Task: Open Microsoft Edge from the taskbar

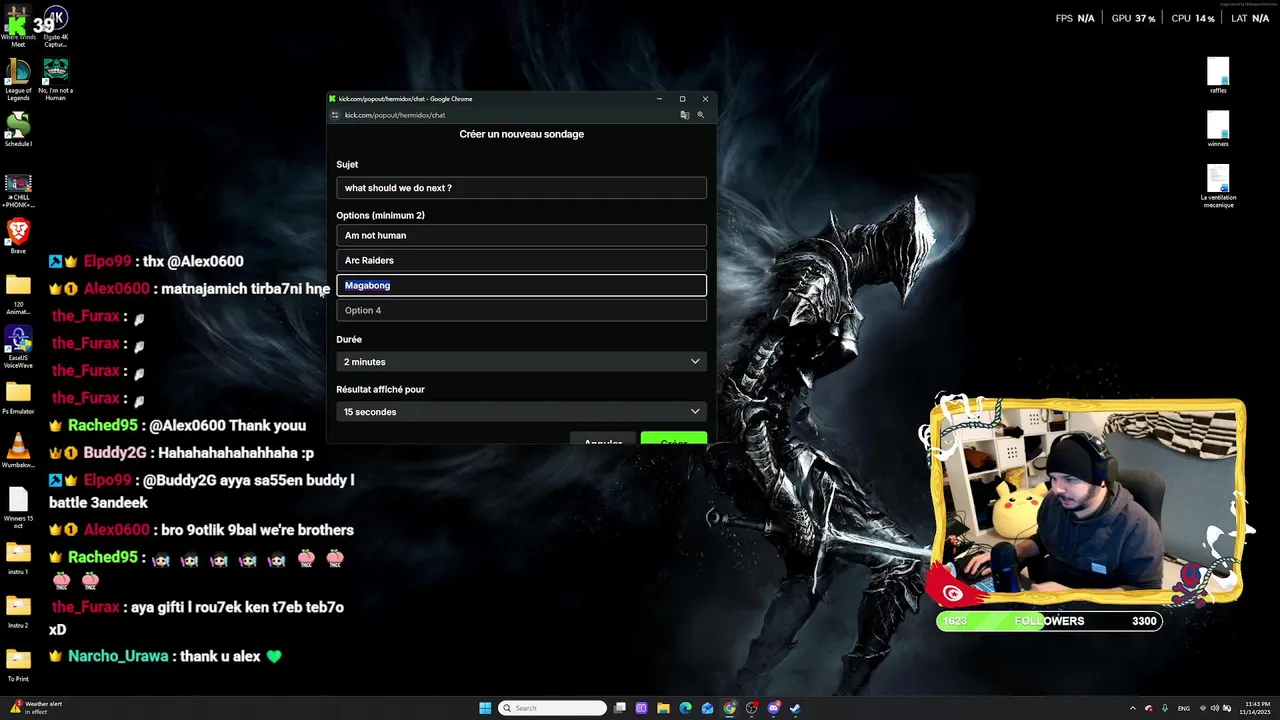Action: (x=685, y=708)
